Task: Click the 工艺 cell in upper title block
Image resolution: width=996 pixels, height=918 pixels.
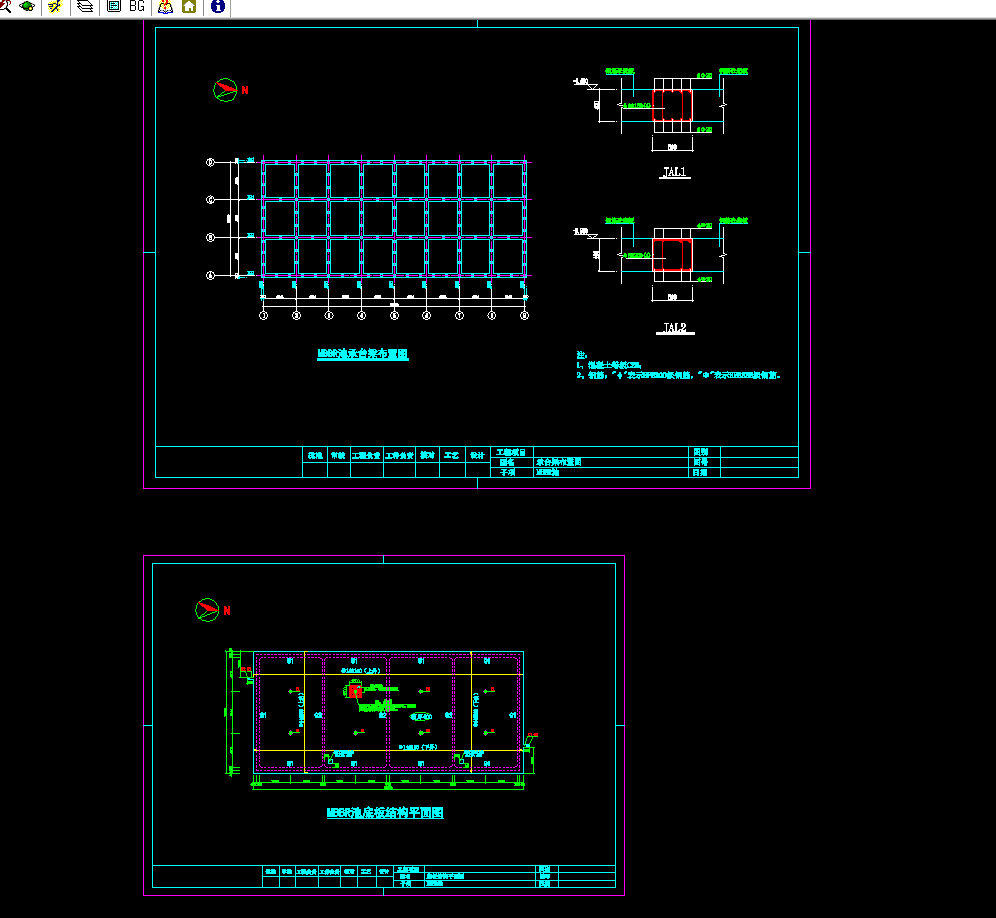Action: click(x=452, y=456)
